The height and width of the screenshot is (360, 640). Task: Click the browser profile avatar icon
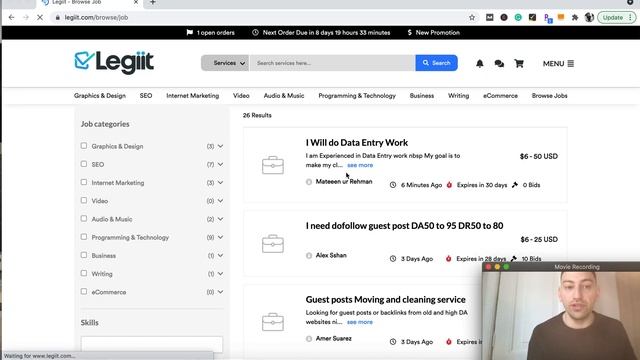pos(589,18)
